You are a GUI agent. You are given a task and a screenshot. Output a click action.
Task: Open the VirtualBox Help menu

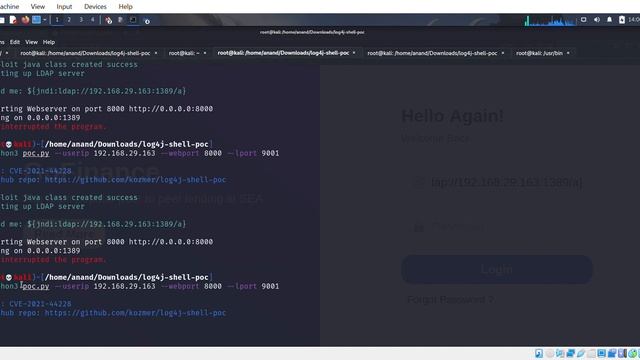pos(125,7)
